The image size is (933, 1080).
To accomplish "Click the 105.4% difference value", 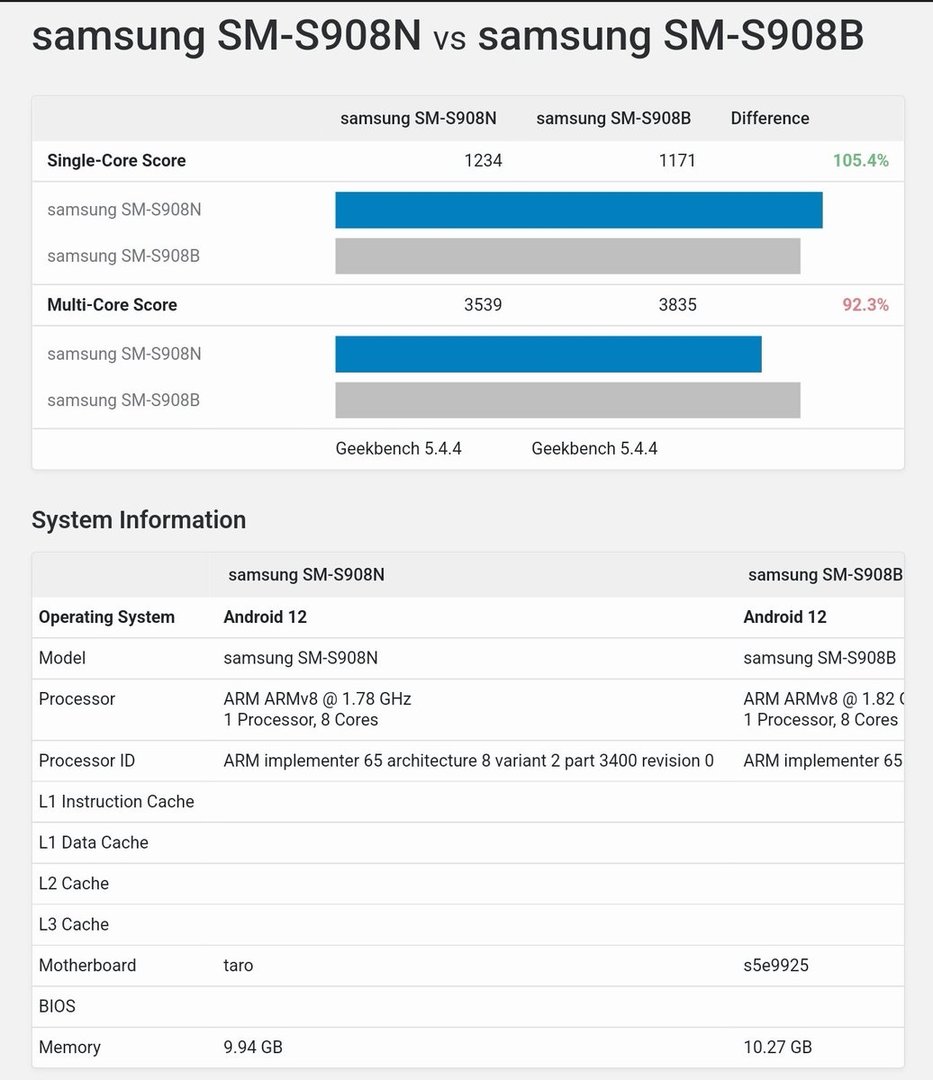I will coord(861,160).
